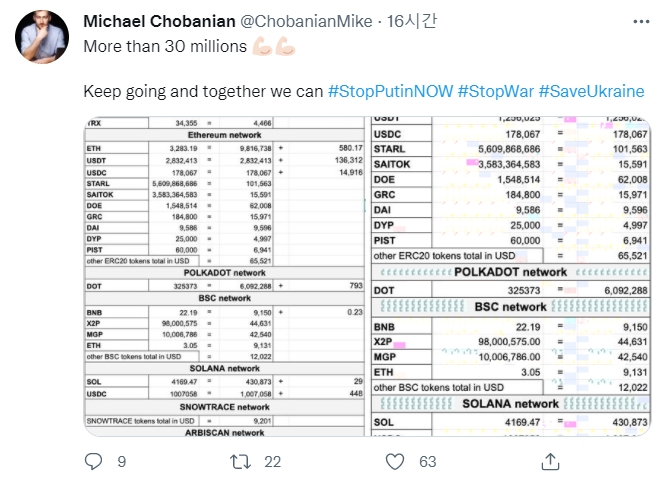Screen dimensions: 660x486
Task: Visit the #SaveUkraine hashtag page
Action: (591, 91)
